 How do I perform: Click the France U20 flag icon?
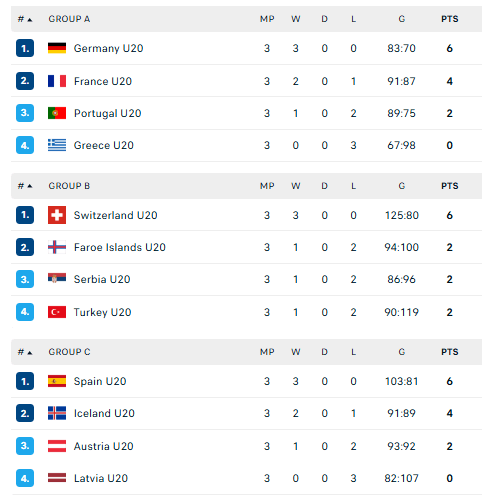tap(57, 81)
